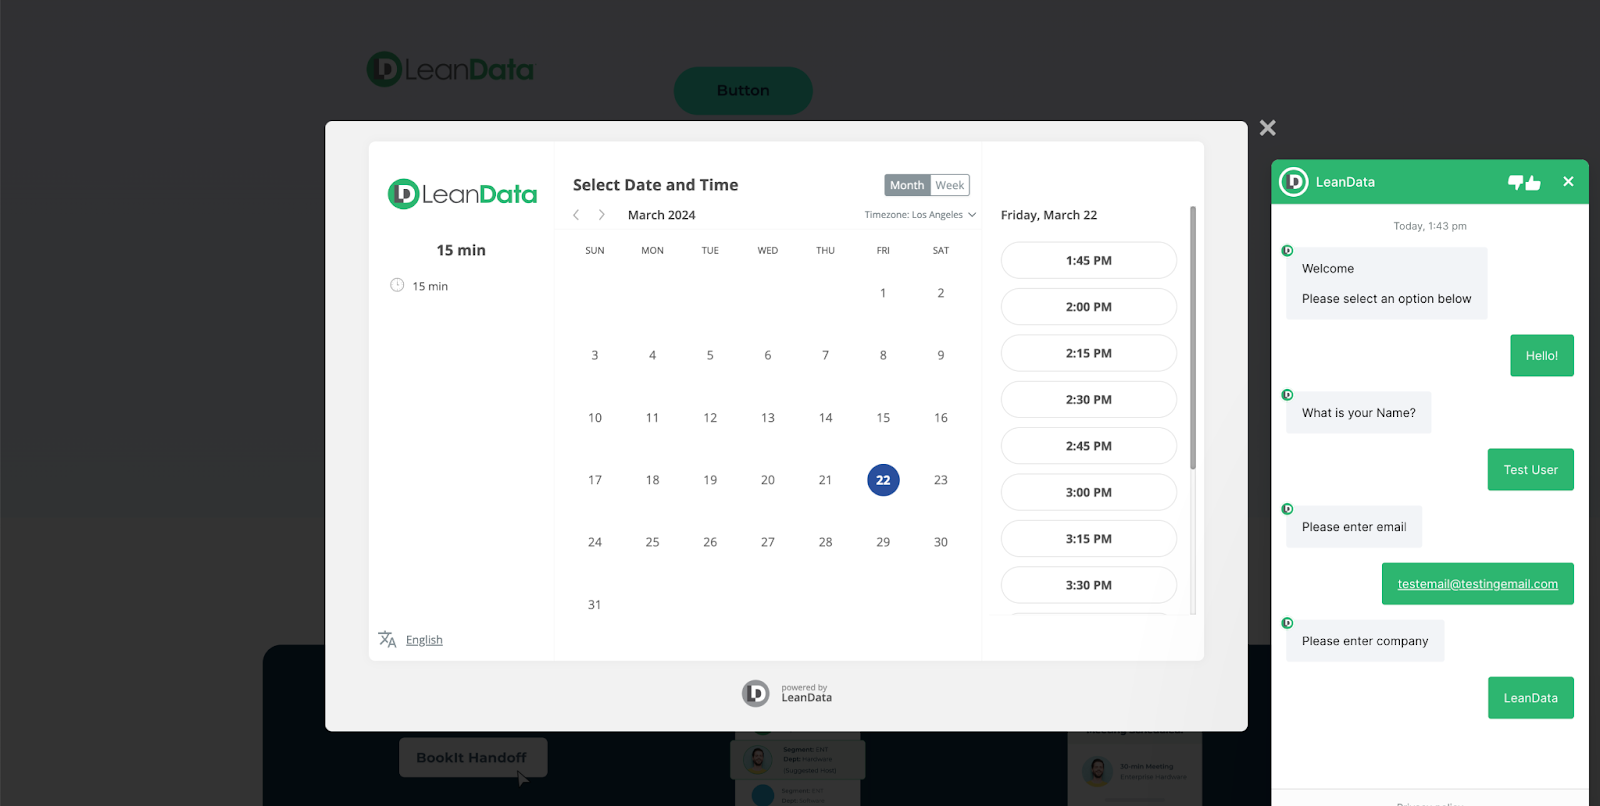
Task: Switch calendar to Week view
Action: point(949,185)
